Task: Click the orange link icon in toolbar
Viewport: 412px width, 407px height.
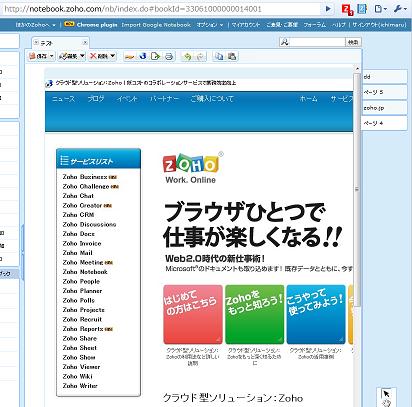Action: click(x=129, y=57)
